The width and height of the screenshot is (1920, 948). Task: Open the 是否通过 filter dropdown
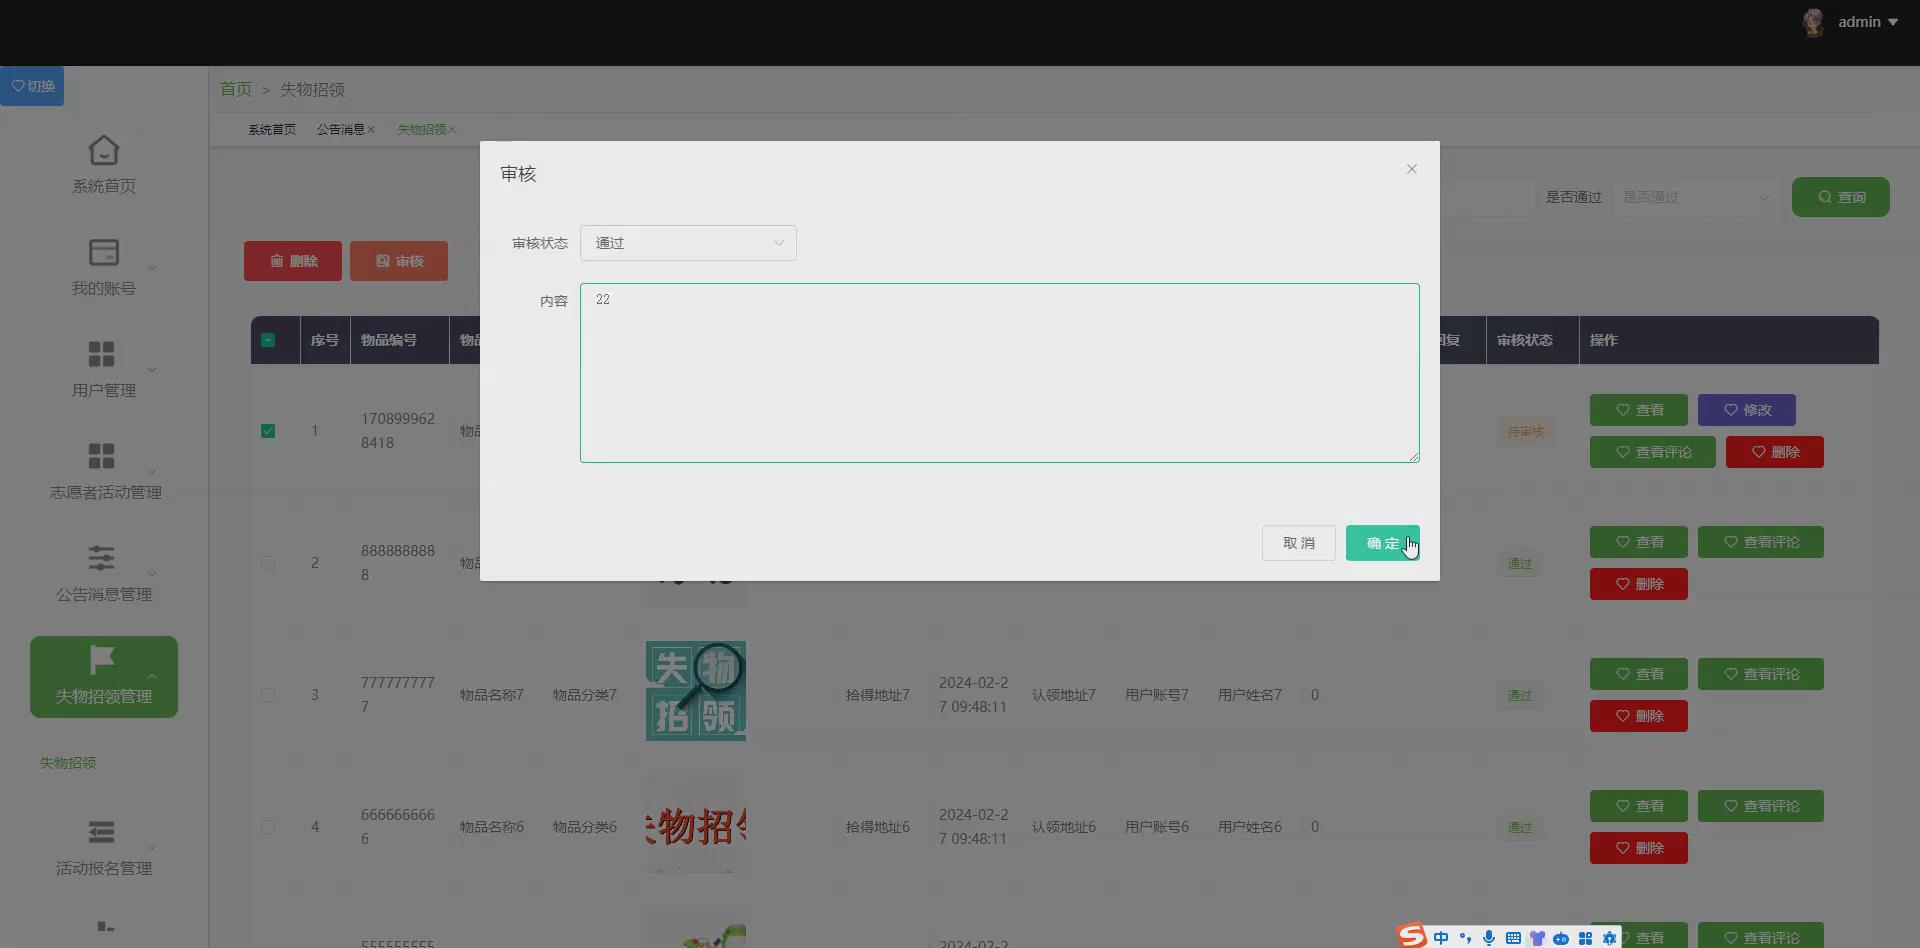point(1694,197)
